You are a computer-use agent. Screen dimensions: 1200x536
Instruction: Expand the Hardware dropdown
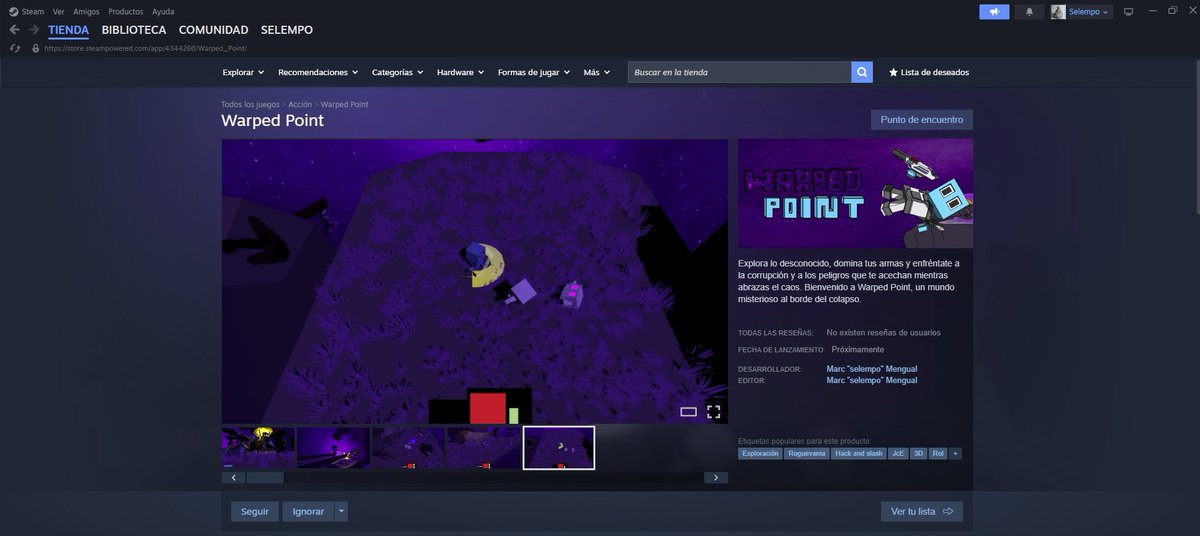[x=460, y=72]
